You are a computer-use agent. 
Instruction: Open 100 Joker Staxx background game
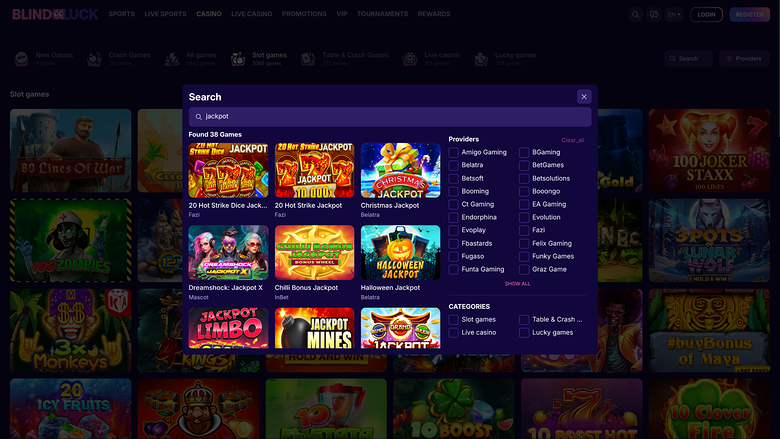tap(709, 151)
